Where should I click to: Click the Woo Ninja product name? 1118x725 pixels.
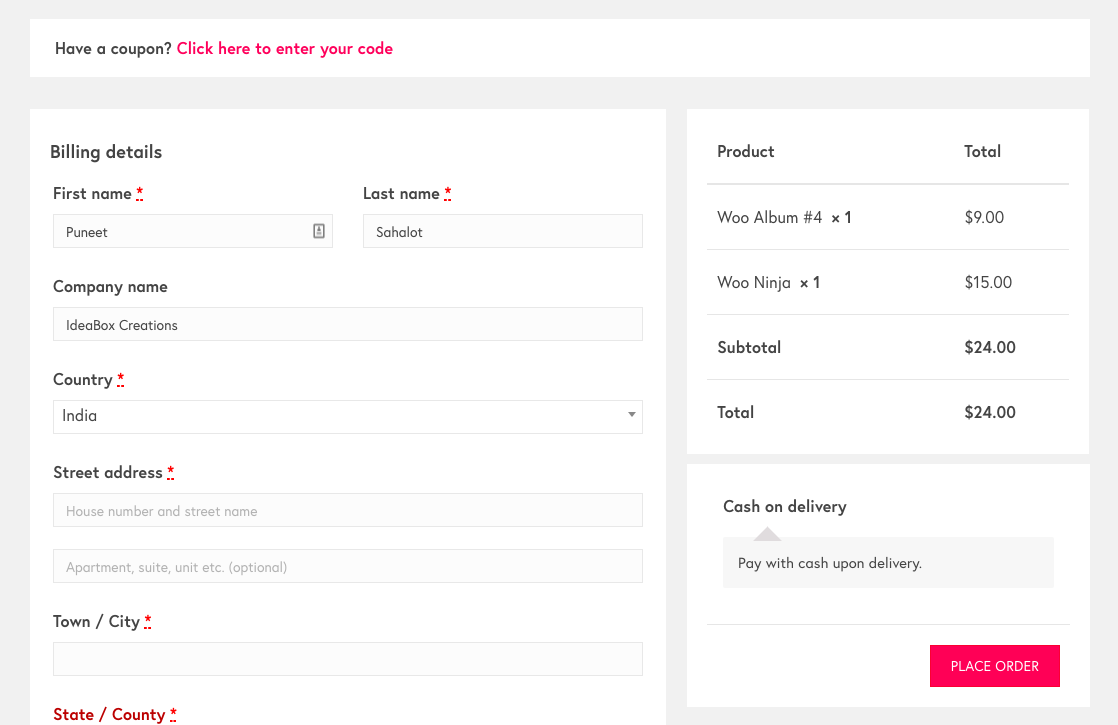tap(754, 282)
